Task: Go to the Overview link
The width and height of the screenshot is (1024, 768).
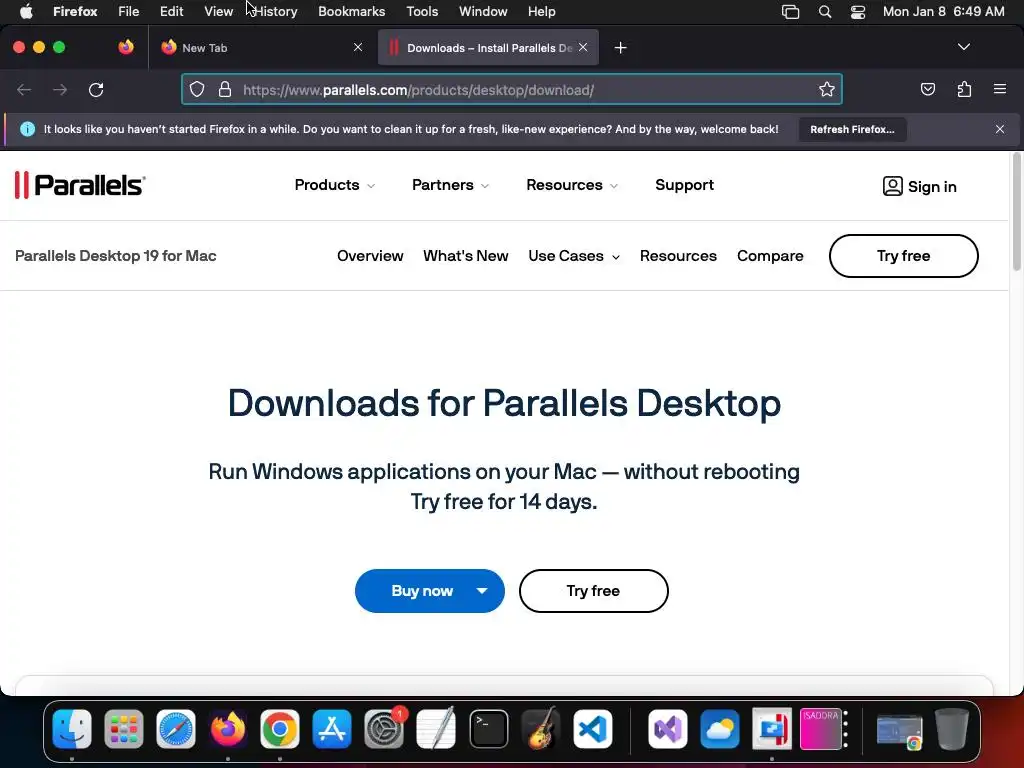Action: pos(370,256)
